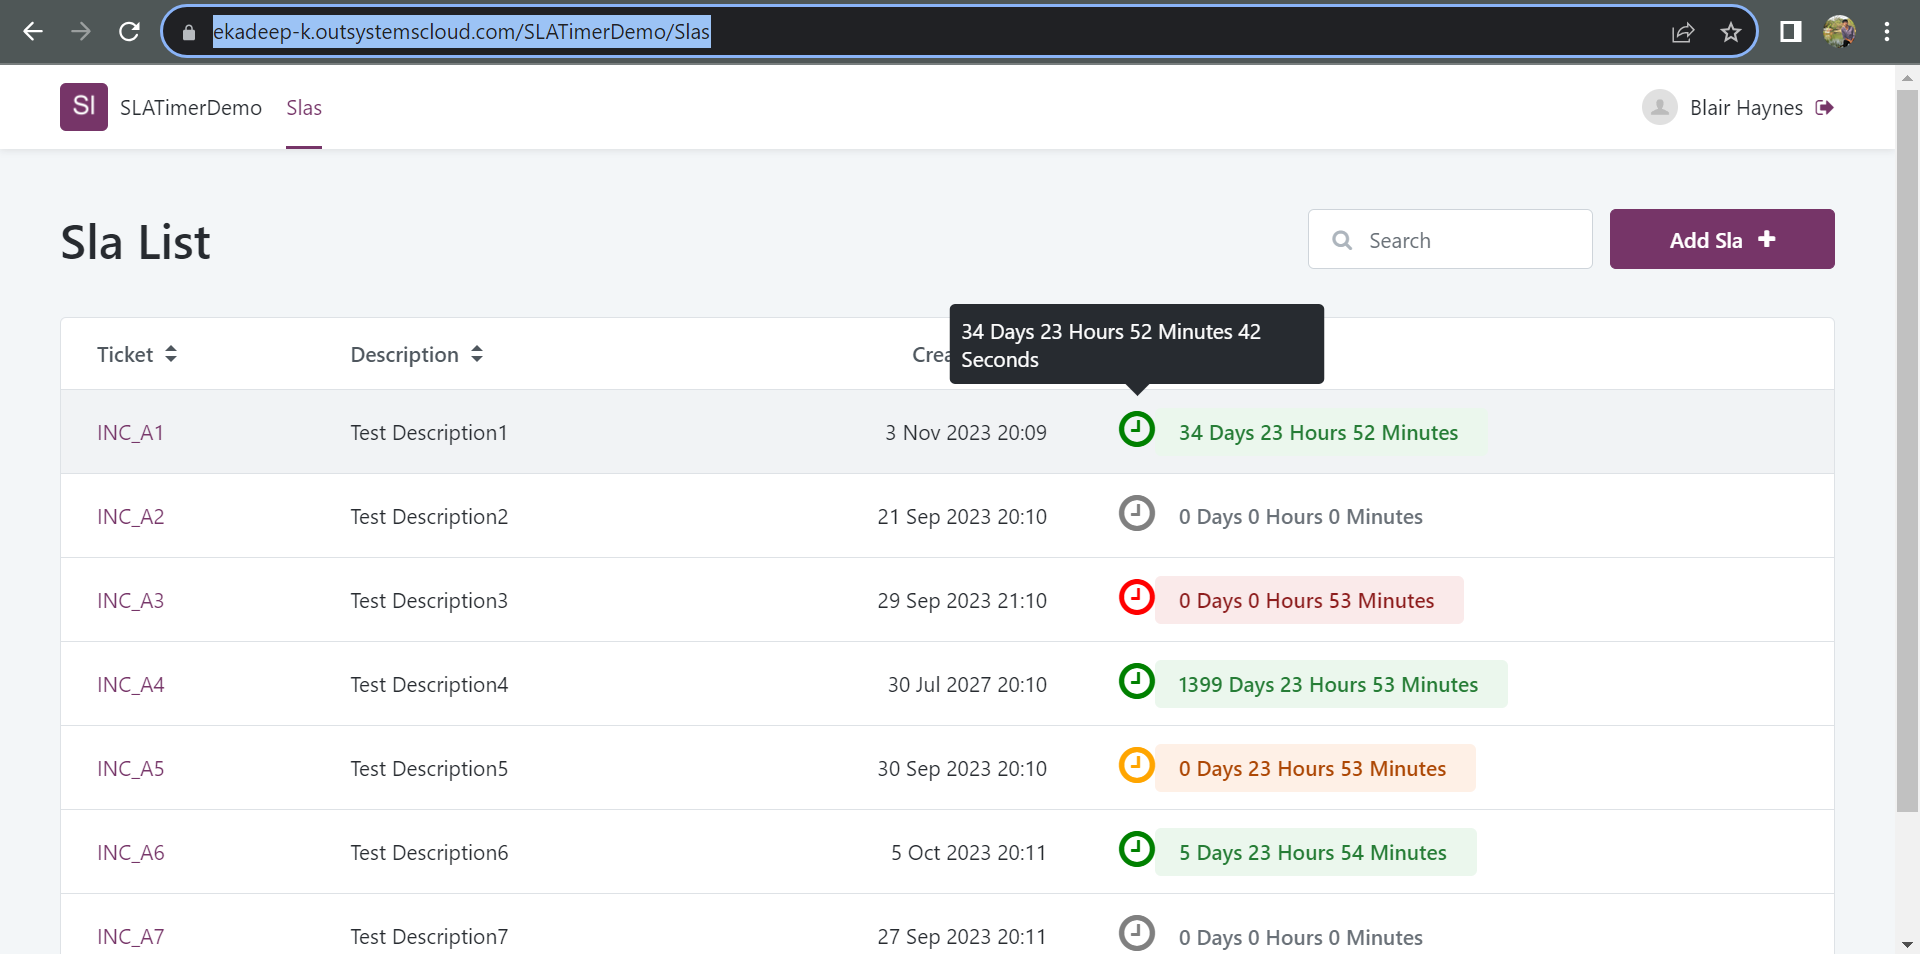Viewport: 1920px width, 954px height.
Task: Click the browser forward arrow
Action: click(81, 32)
